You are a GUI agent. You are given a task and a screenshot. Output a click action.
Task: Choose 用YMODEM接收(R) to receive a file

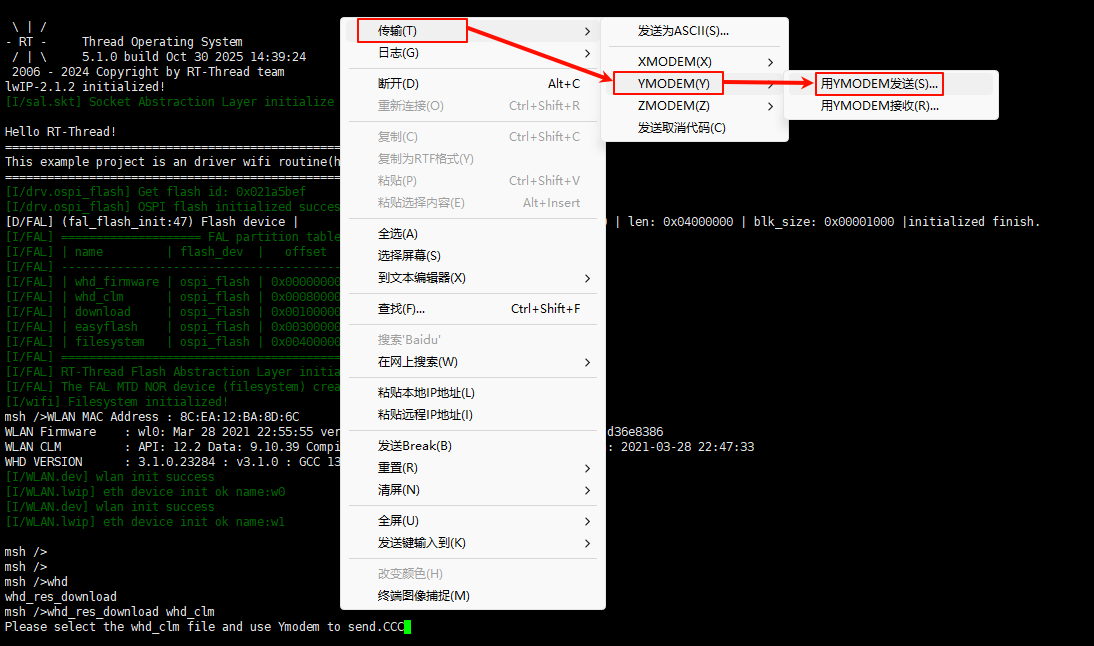point(878,105)
